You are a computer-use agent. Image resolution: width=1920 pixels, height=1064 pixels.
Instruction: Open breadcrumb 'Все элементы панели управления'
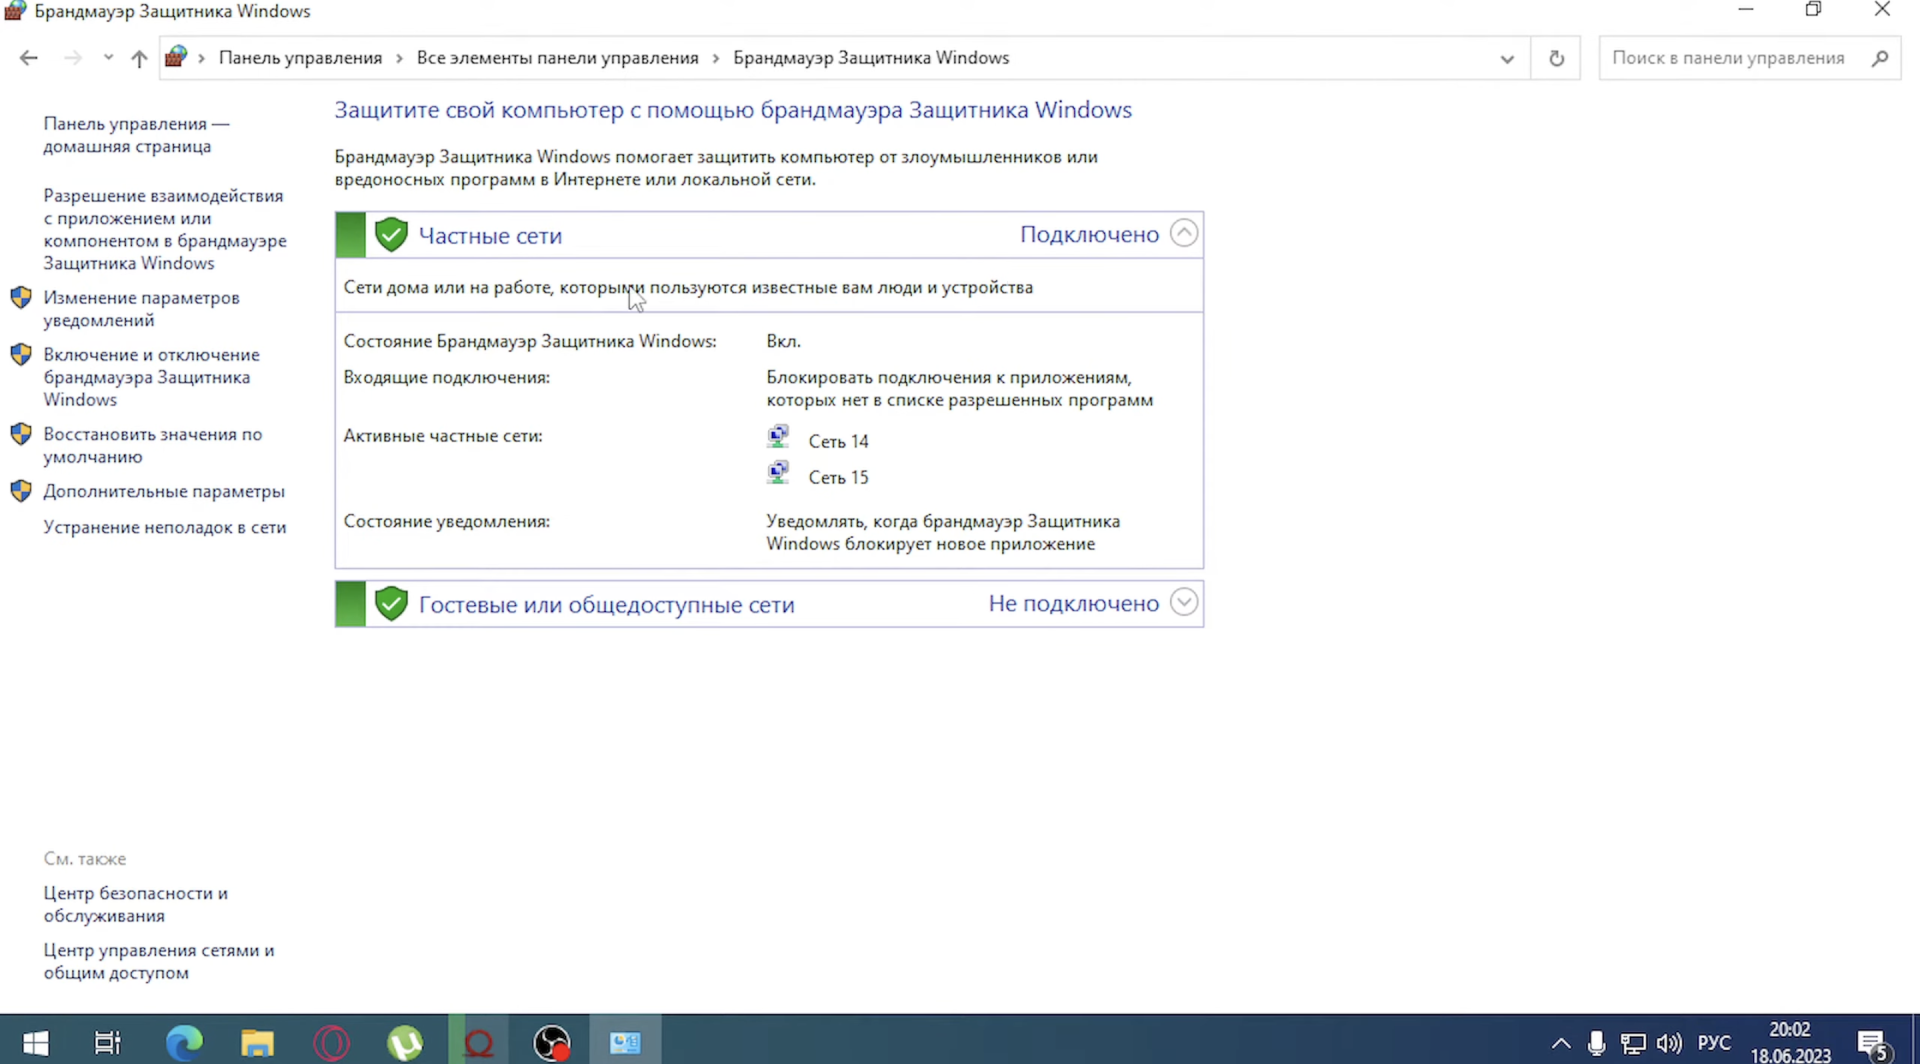point(557,58)
